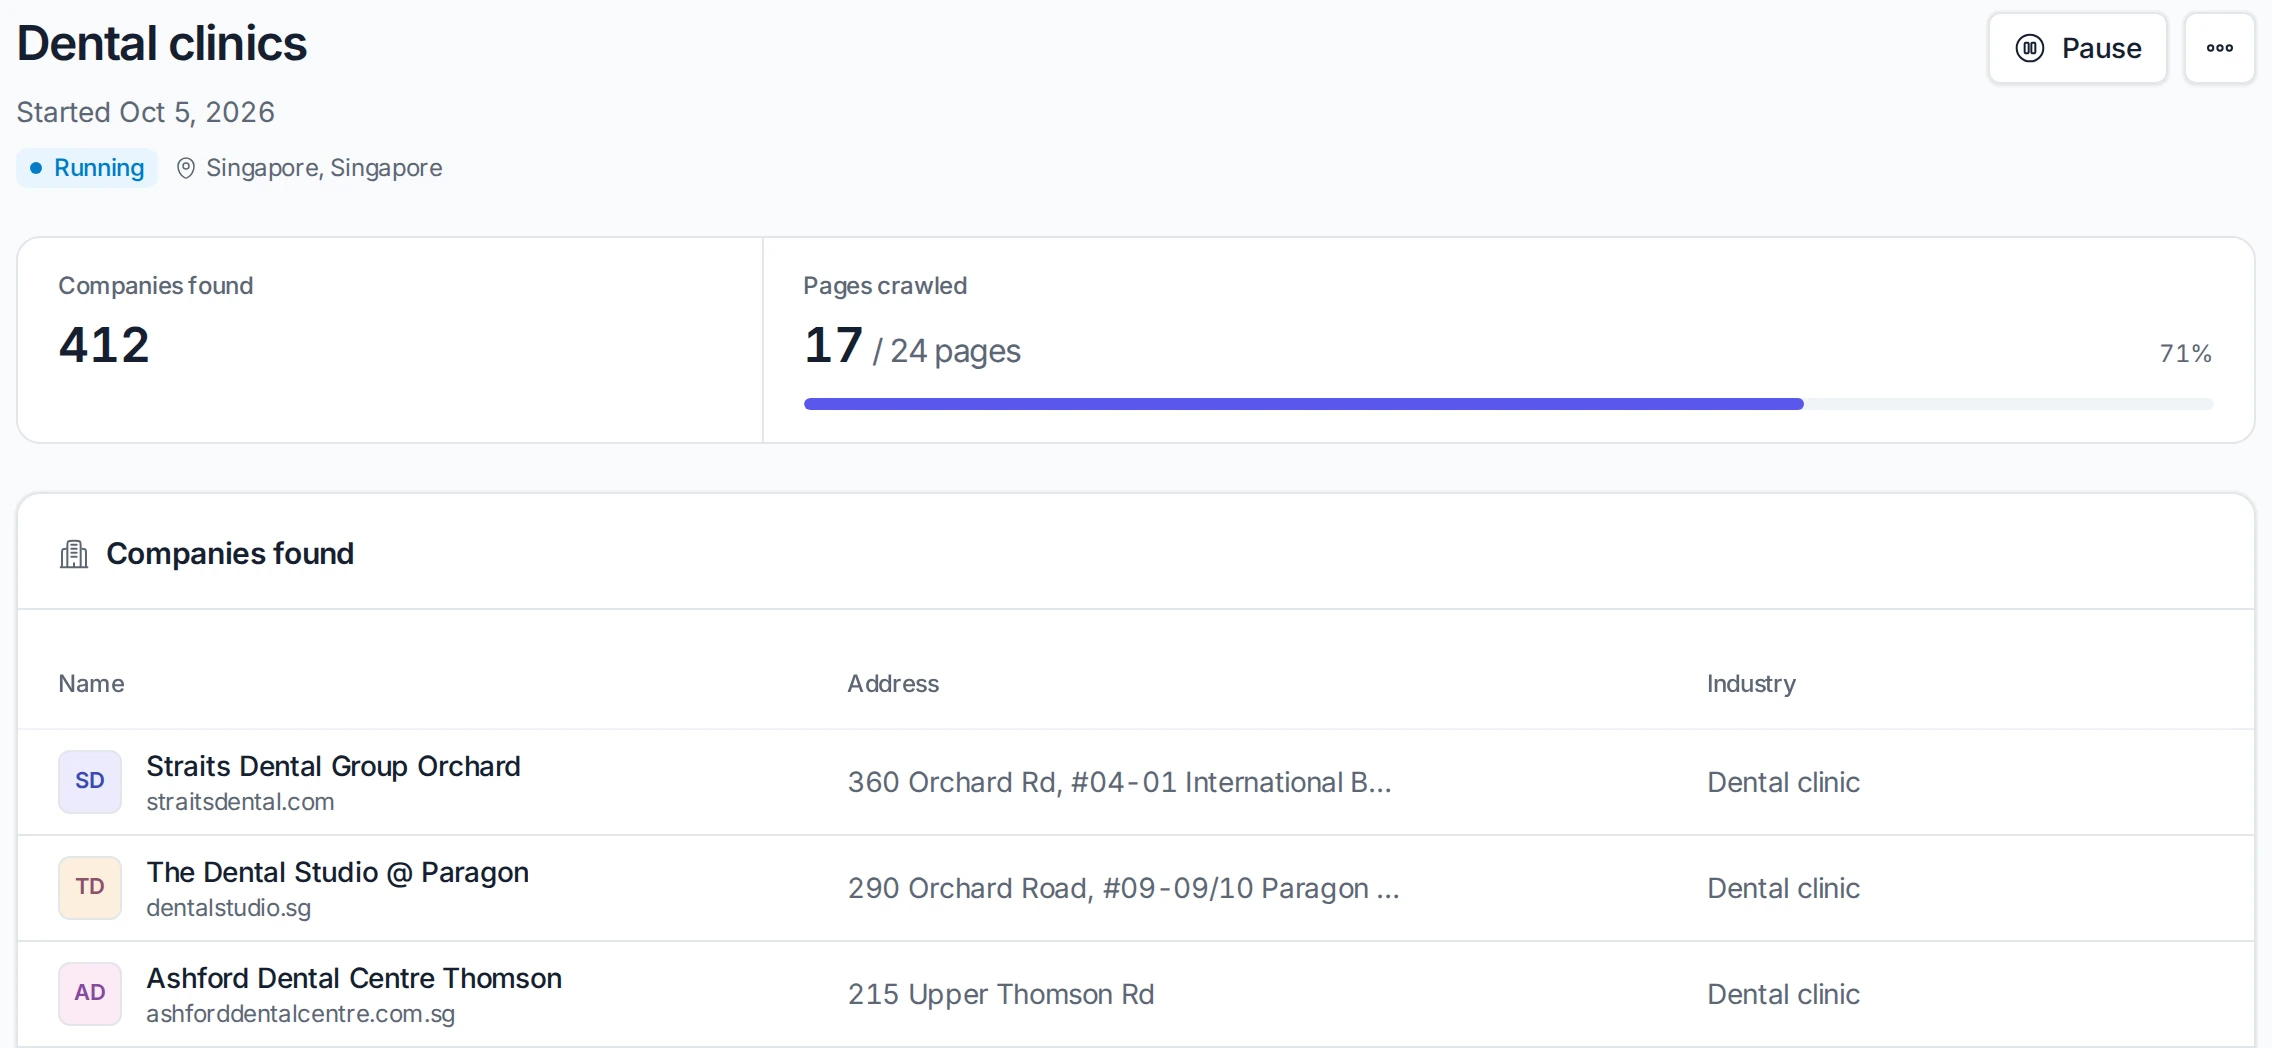Open Straits Dental Group Orchard company
This screenshot has height=1048, width=2272.
tap(333, 766)
